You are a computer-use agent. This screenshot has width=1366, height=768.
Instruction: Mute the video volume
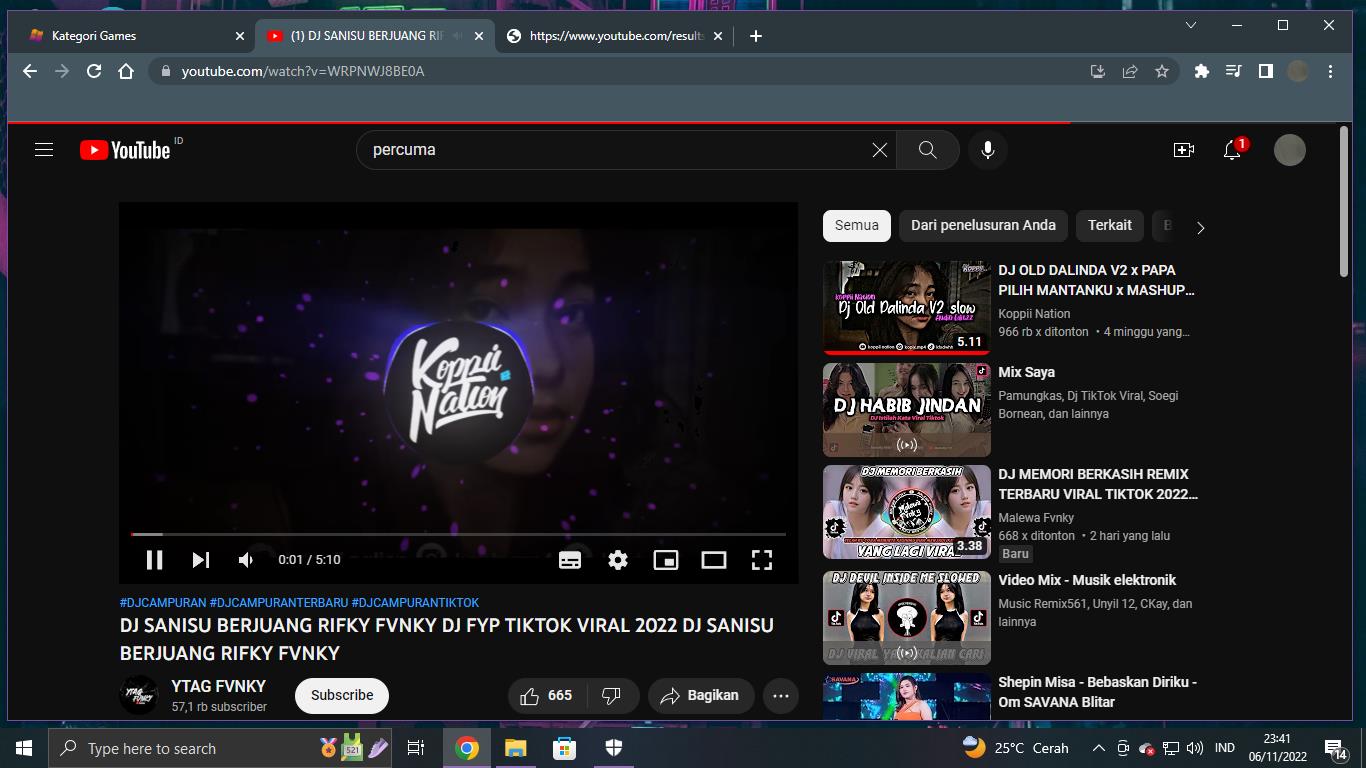coord(246,560)
